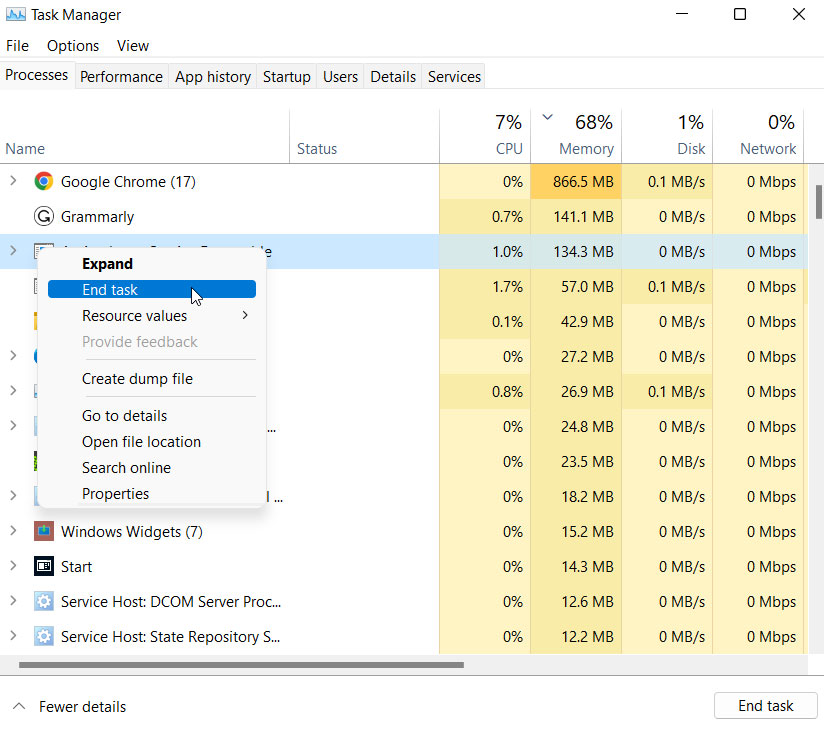Choose Go to details in context menu
This screenshot has width=824, height=733.
pos(152,416)
